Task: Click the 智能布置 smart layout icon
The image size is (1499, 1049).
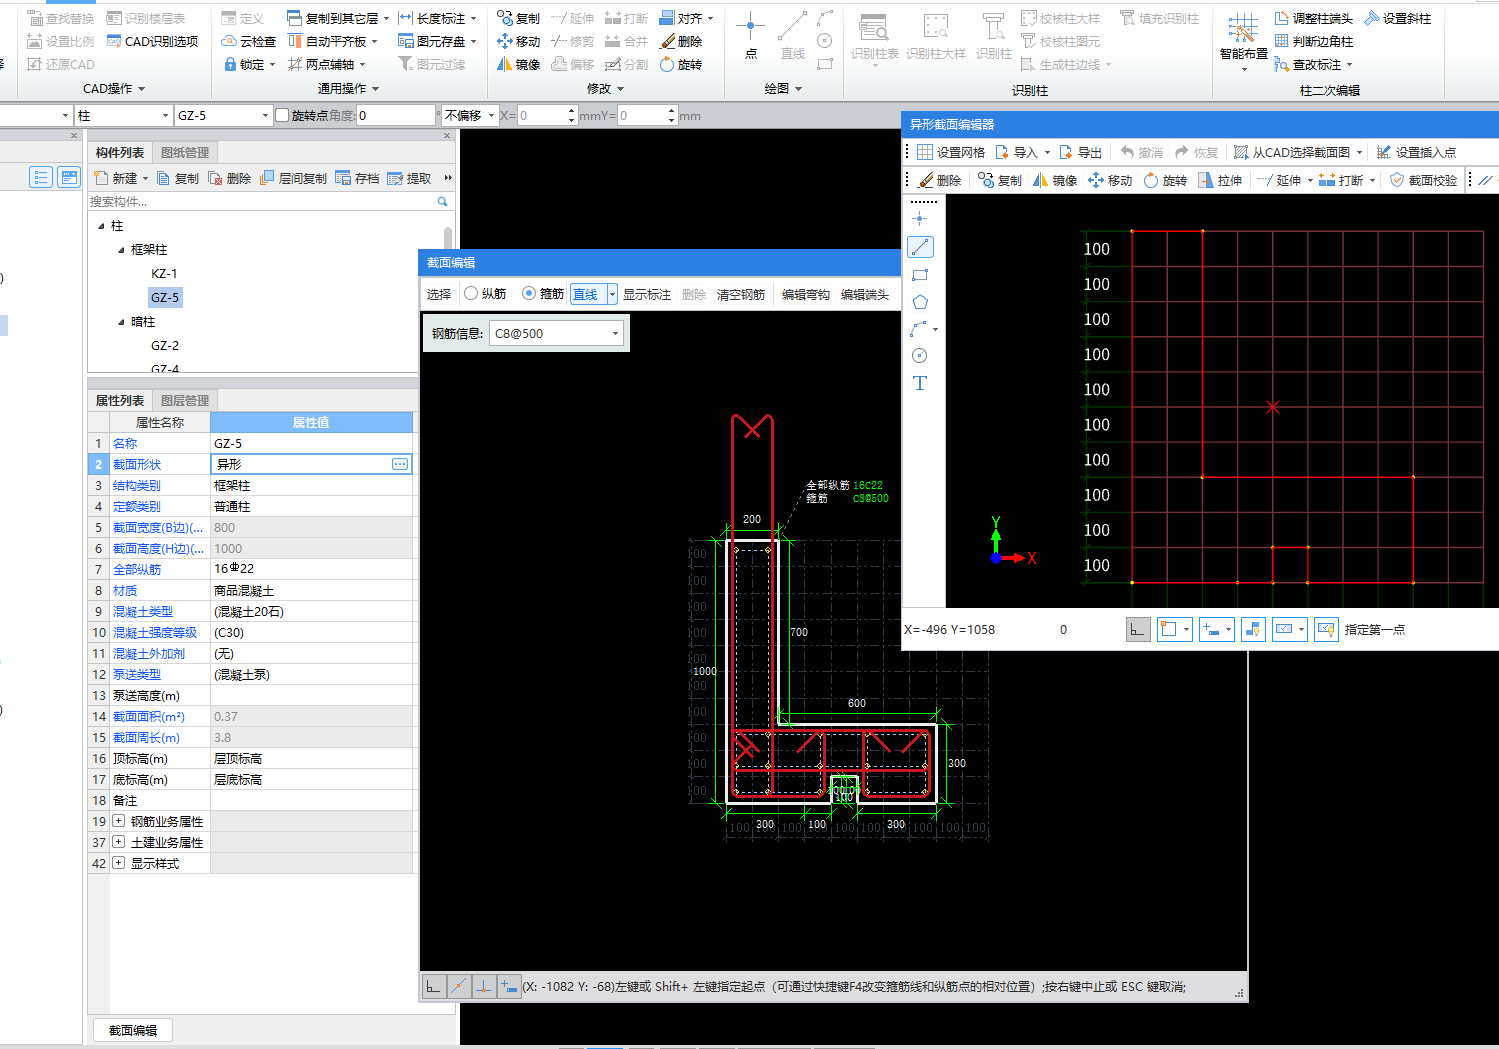Action: [x=1243, y=35]
